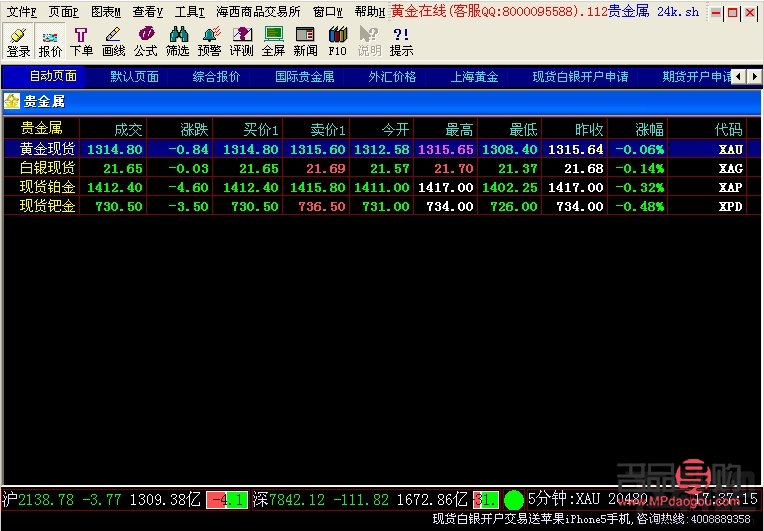Click the 评测 evaluation icon
The width and height of the screenshot is (764, 531).
[x=242, y=42]
